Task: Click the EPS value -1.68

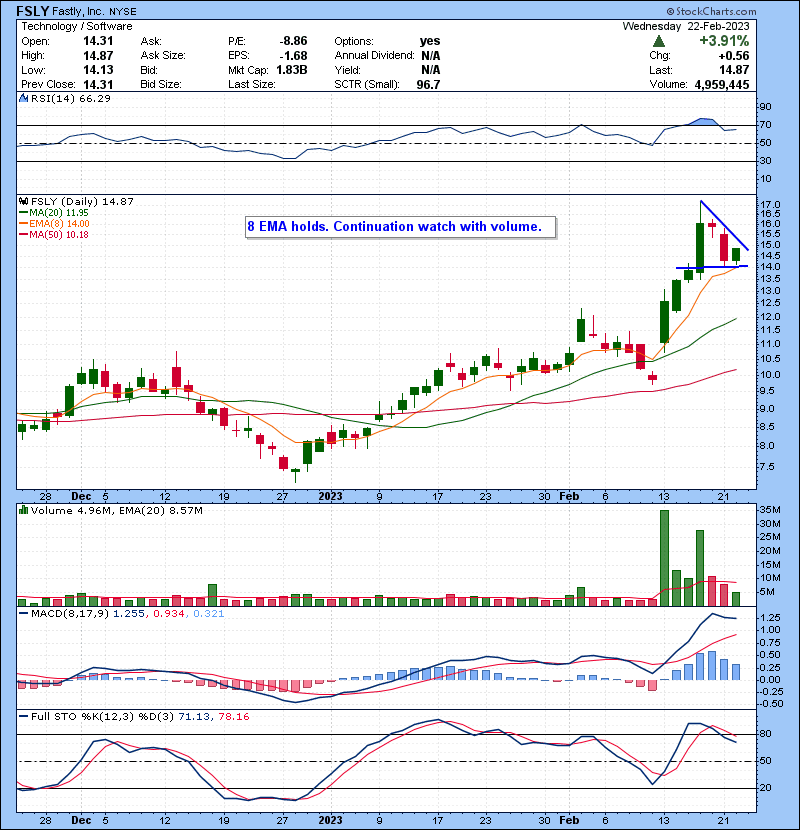Action: (293, 56)
